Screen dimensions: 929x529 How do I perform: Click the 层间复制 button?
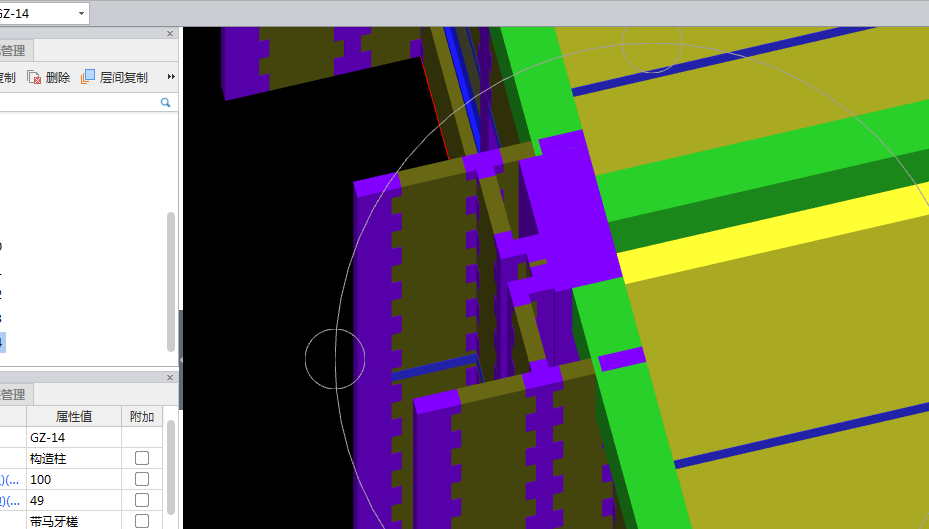click(114, 77)
